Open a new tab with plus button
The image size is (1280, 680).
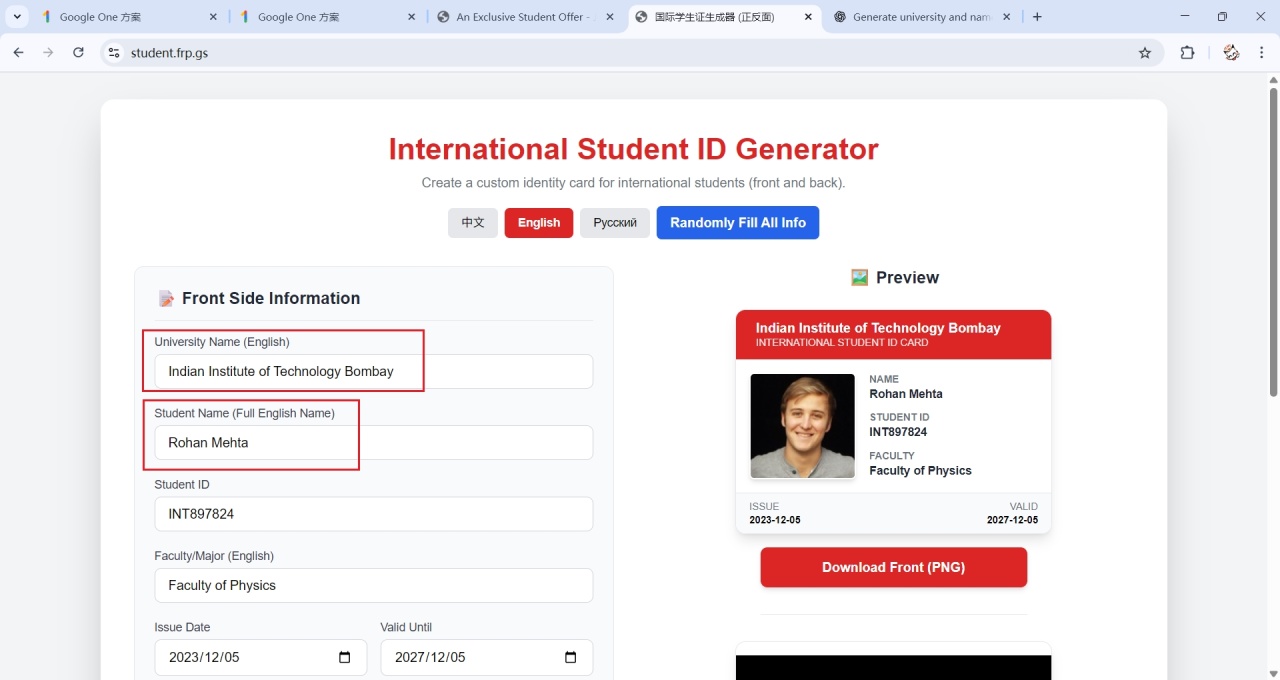1037,17
